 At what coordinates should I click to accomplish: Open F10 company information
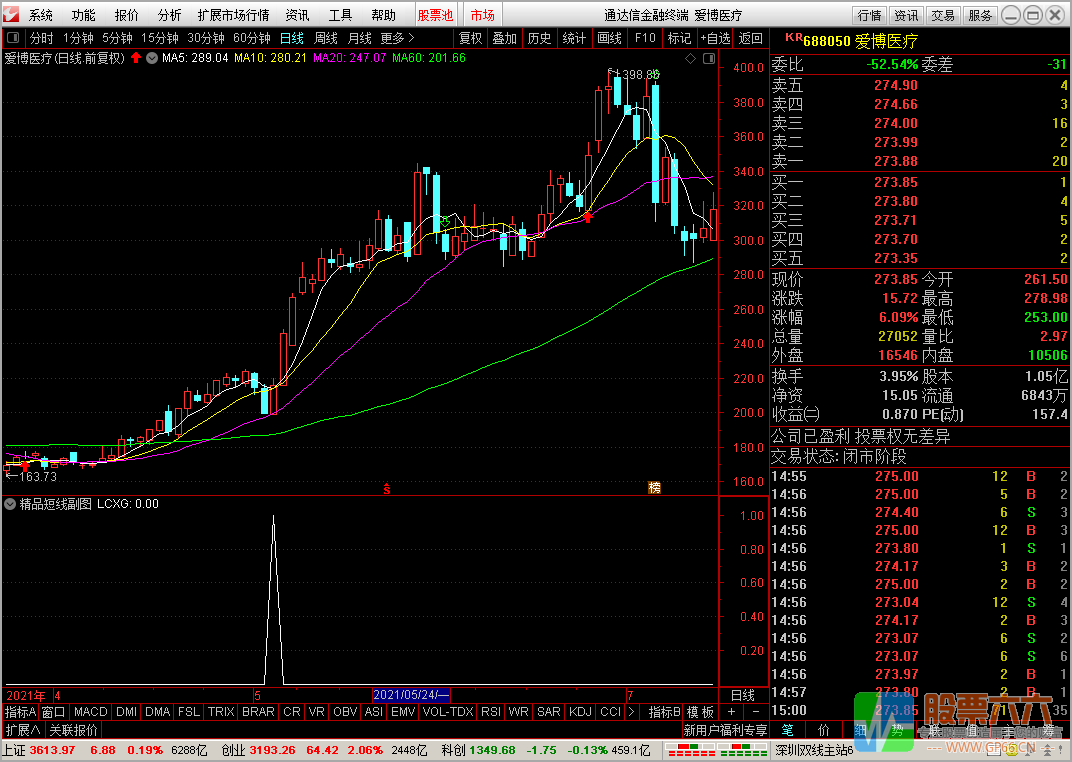click(645, 38)
